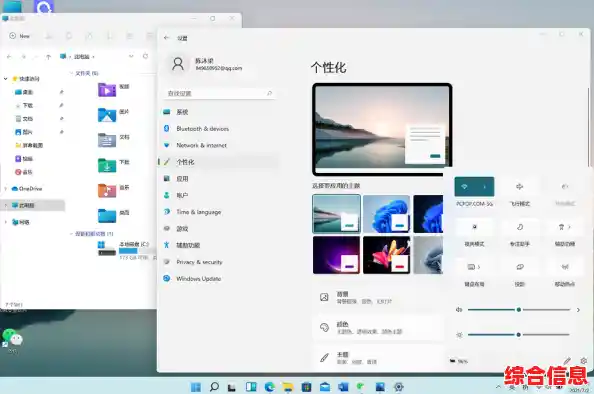Apply the colorful flower theme thumbnail

386,255
